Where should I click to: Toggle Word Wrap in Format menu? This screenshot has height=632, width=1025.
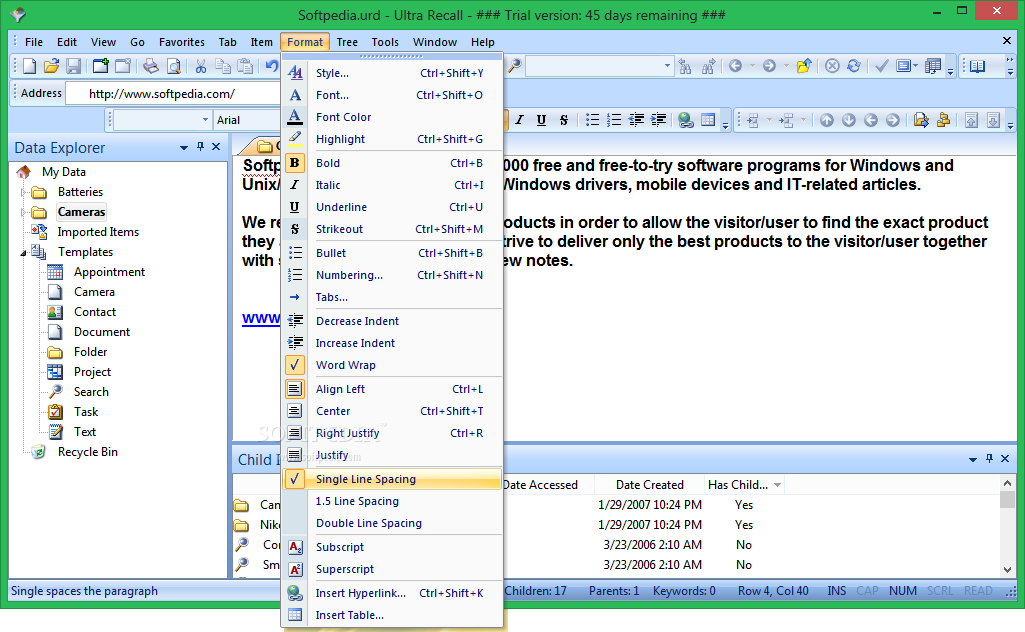[x=393, y=365]
